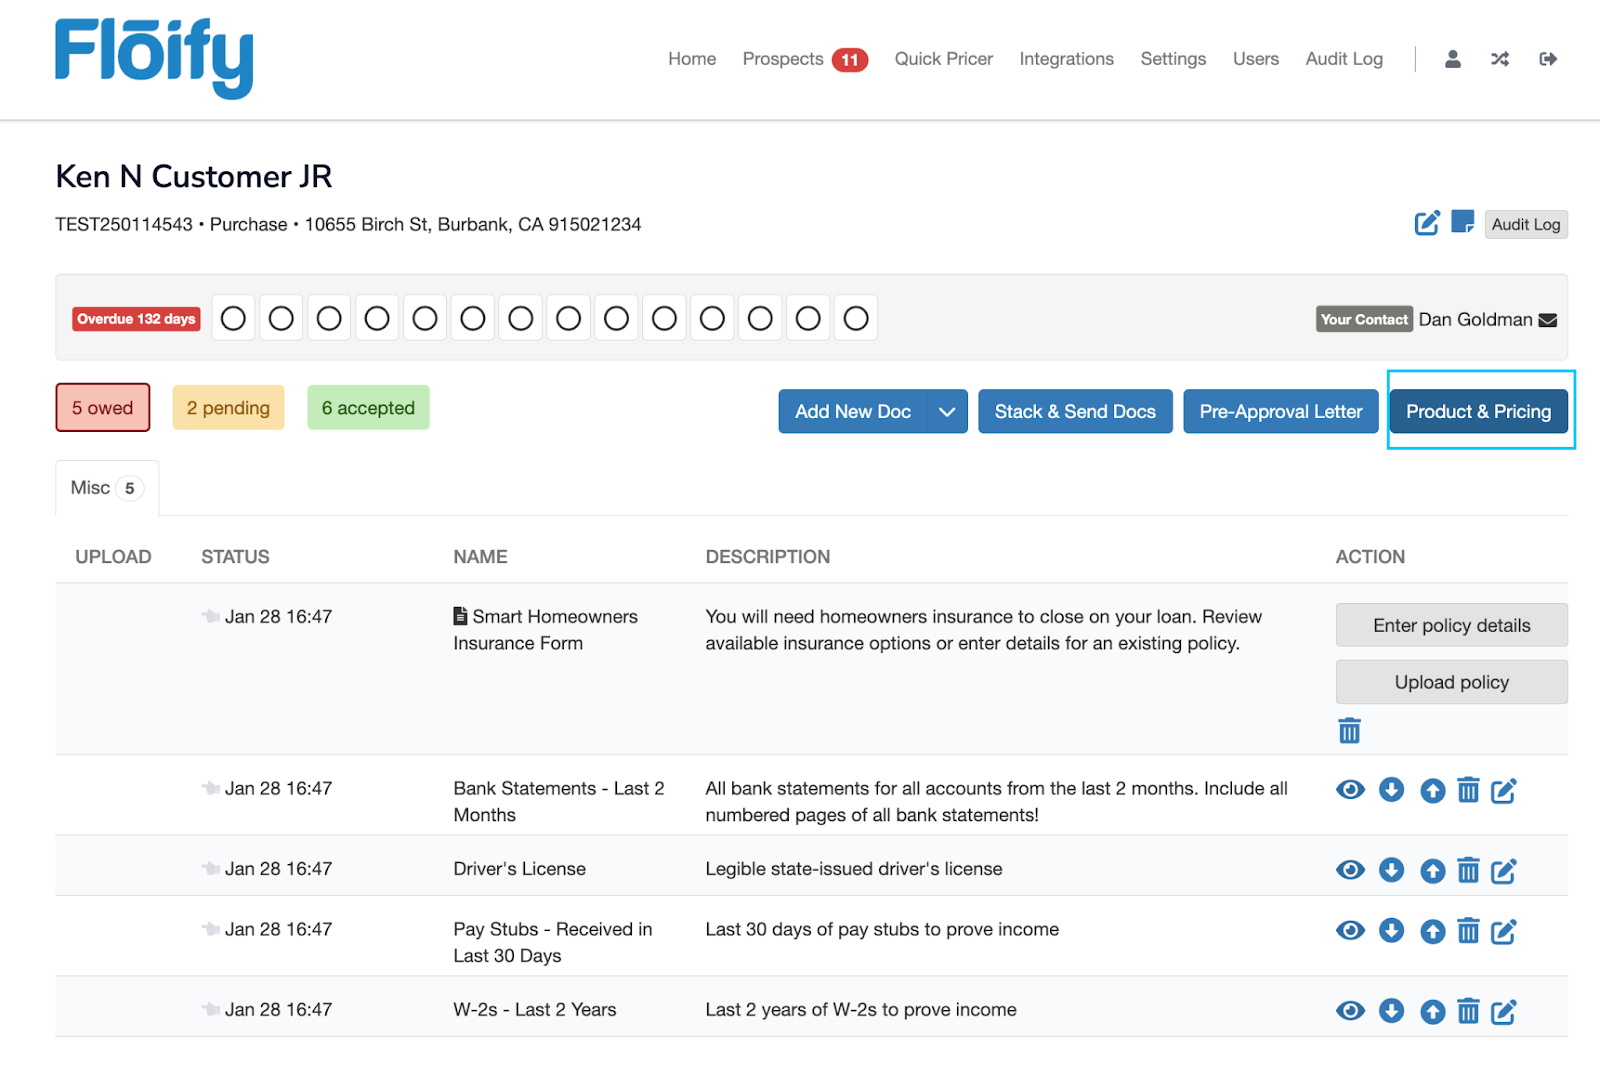Click Enter policy details button
1600x1078 pixels.
tap(1451, 625)
